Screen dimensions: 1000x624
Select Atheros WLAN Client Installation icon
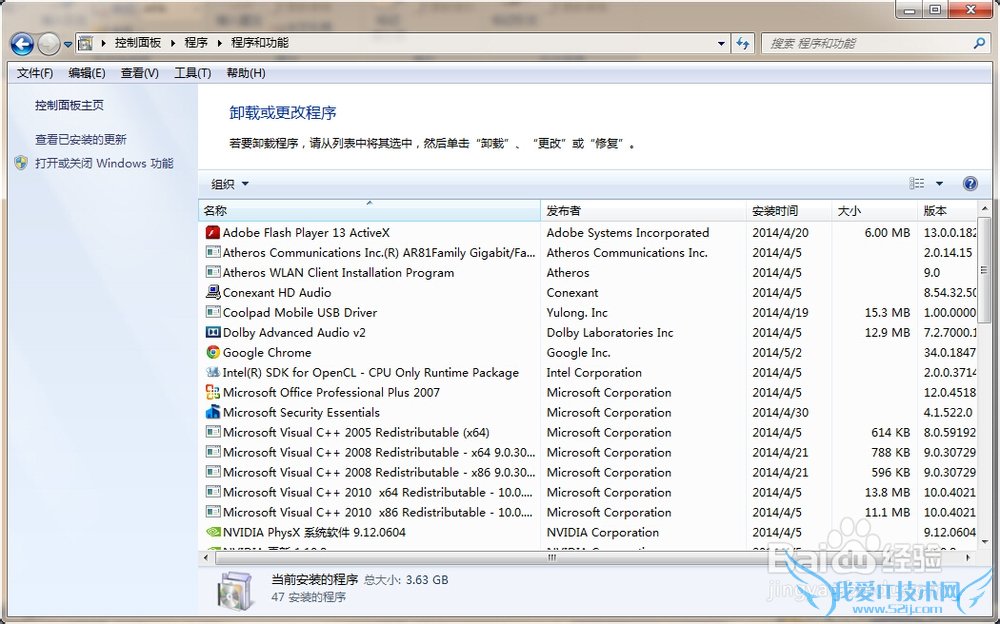(x=212, y=272)
